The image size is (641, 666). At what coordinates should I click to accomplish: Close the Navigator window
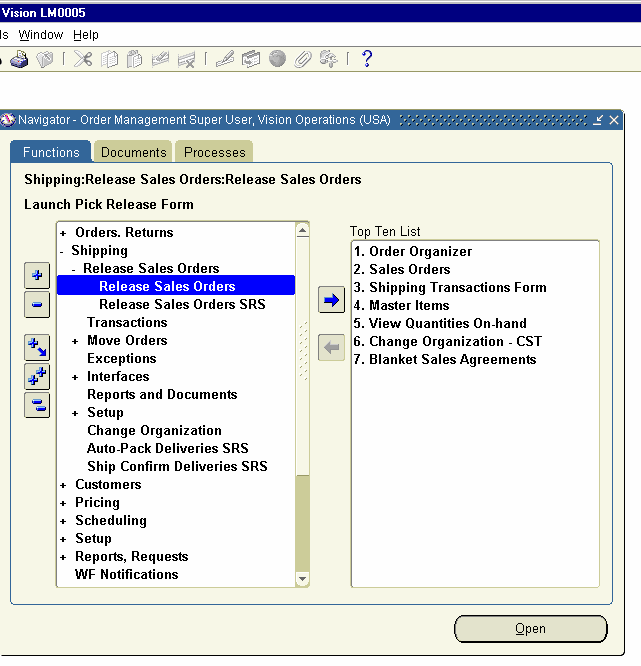[614, 120]
